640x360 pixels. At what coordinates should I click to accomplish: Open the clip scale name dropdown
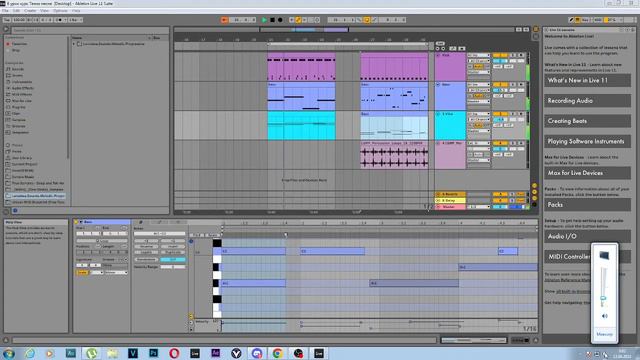click(x=116, y=272)
